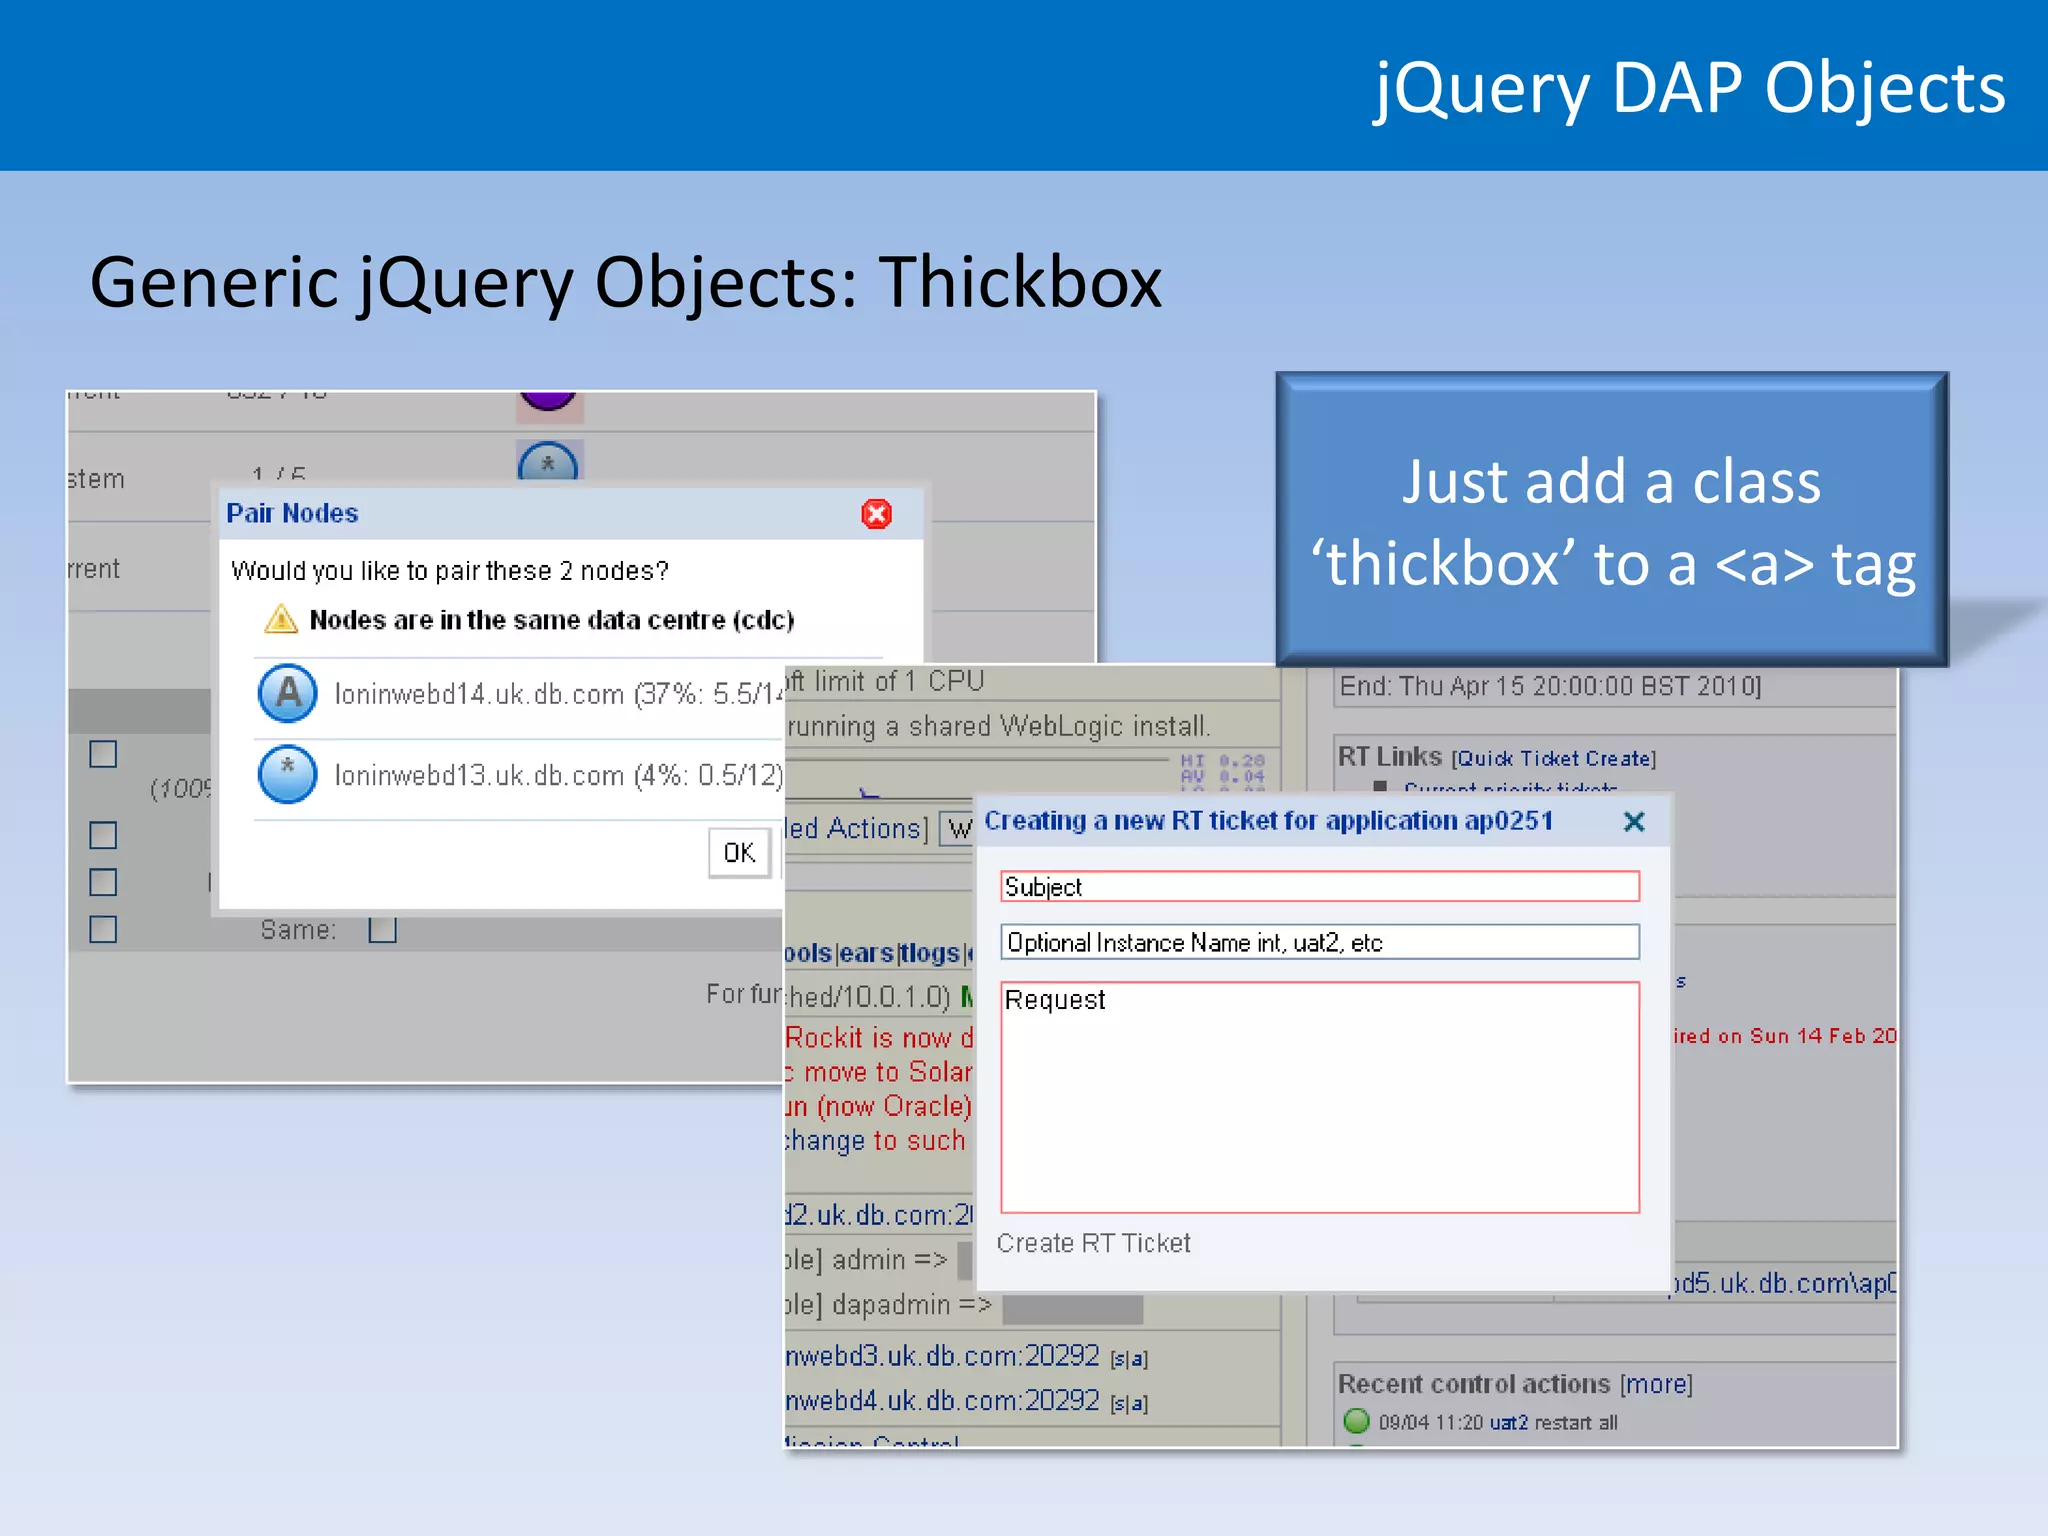Close the Pair Nodes dialog with red X
This screenshot has width=2048, height=1536.
point(876,514)
